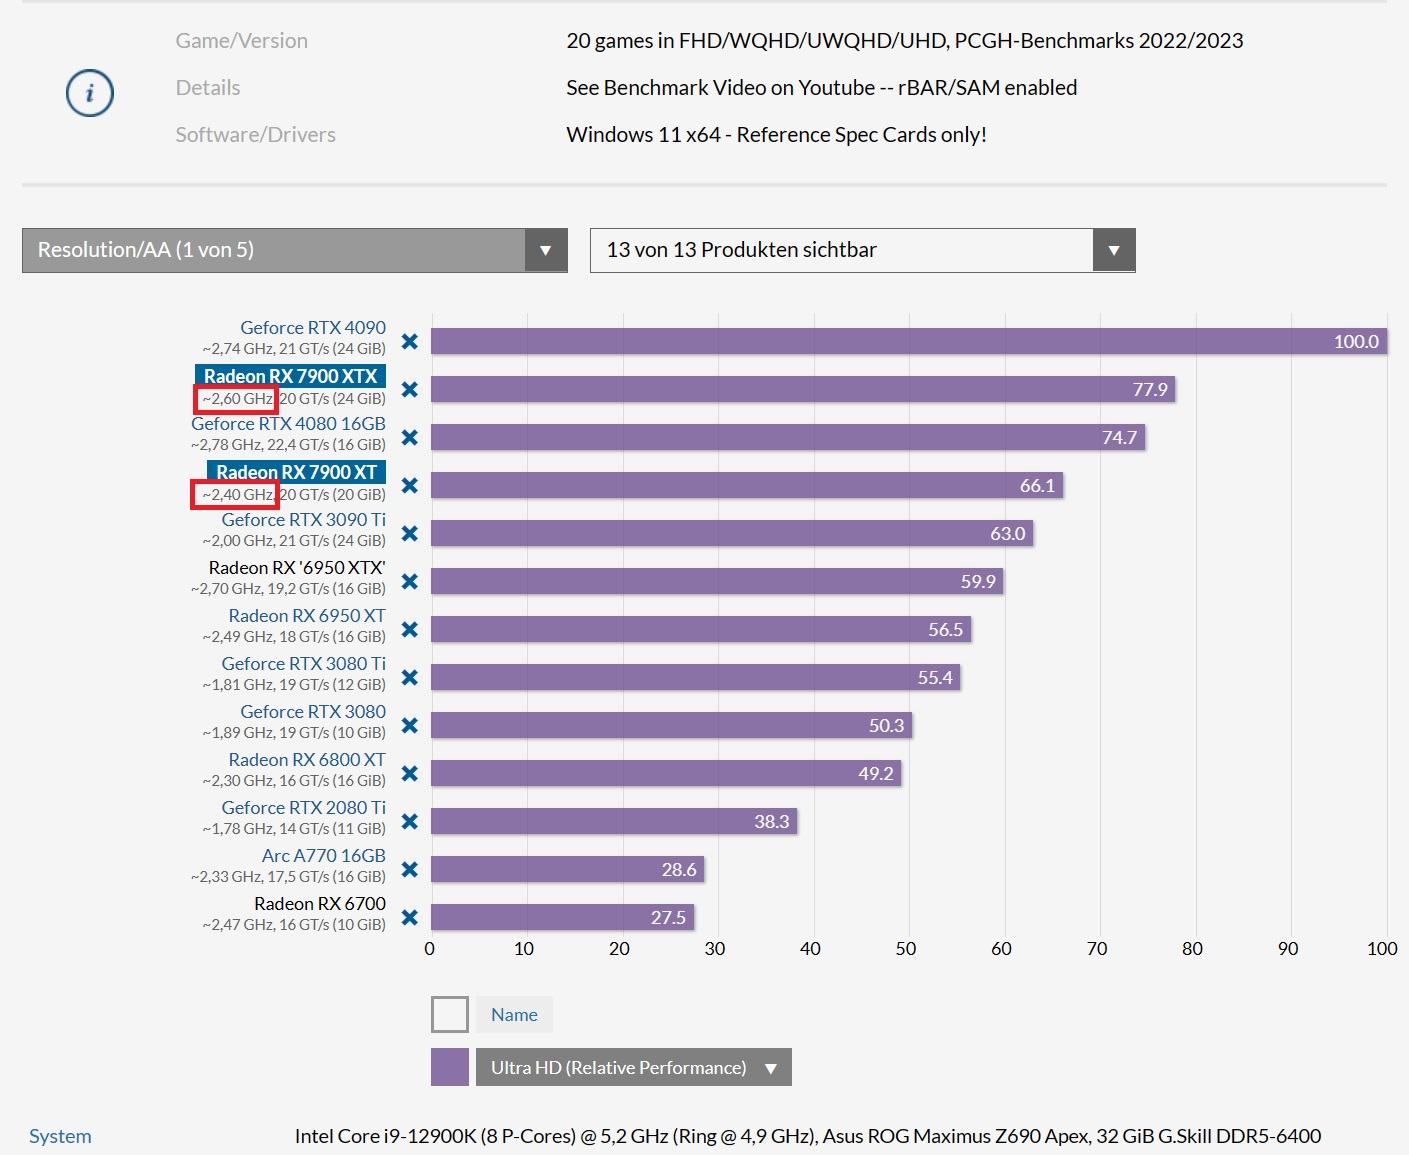Remove Arc A770 16GB via X icon
Screen dimensions: 1409x1155
click(x=410, y=869)
